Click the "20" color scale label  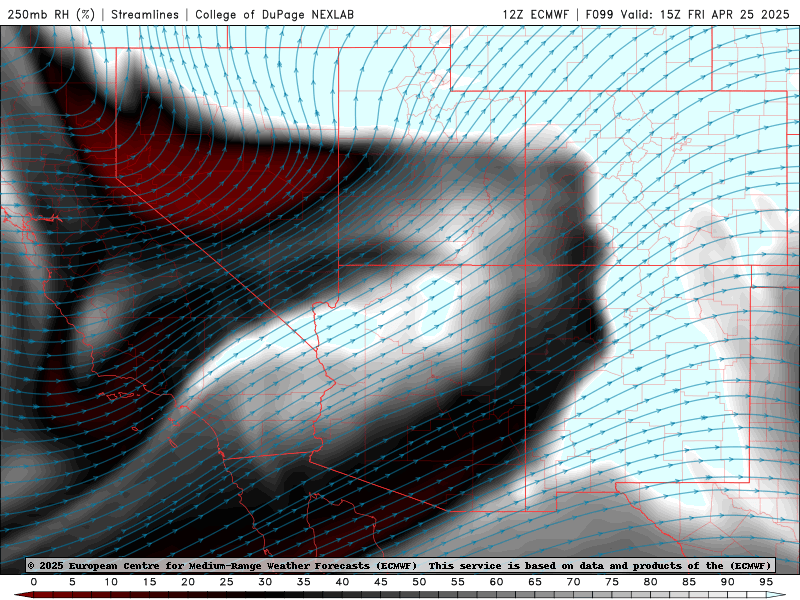(x=188, y=582)
